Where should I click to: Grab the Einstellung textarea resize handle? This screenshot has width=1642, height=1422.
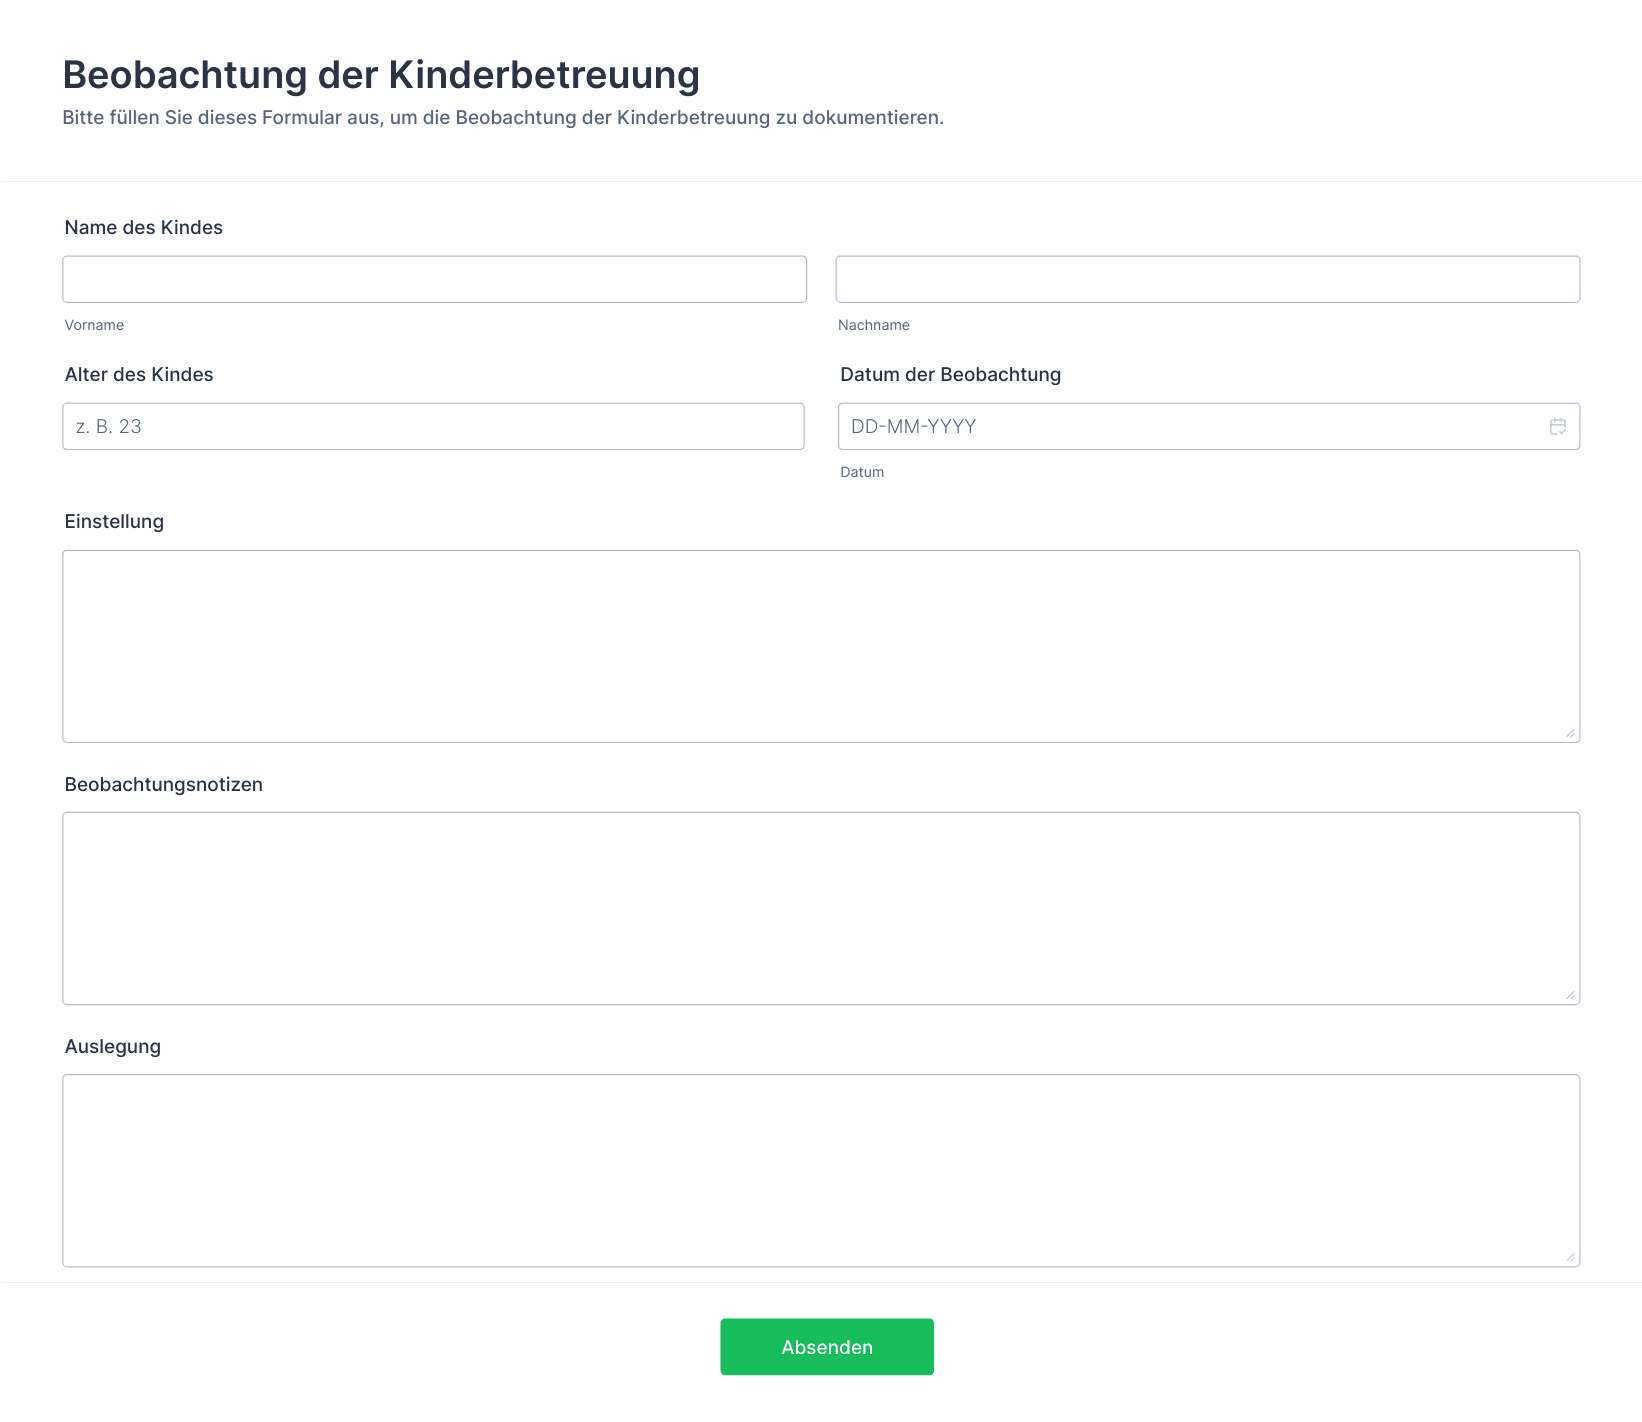[1570, 733]
